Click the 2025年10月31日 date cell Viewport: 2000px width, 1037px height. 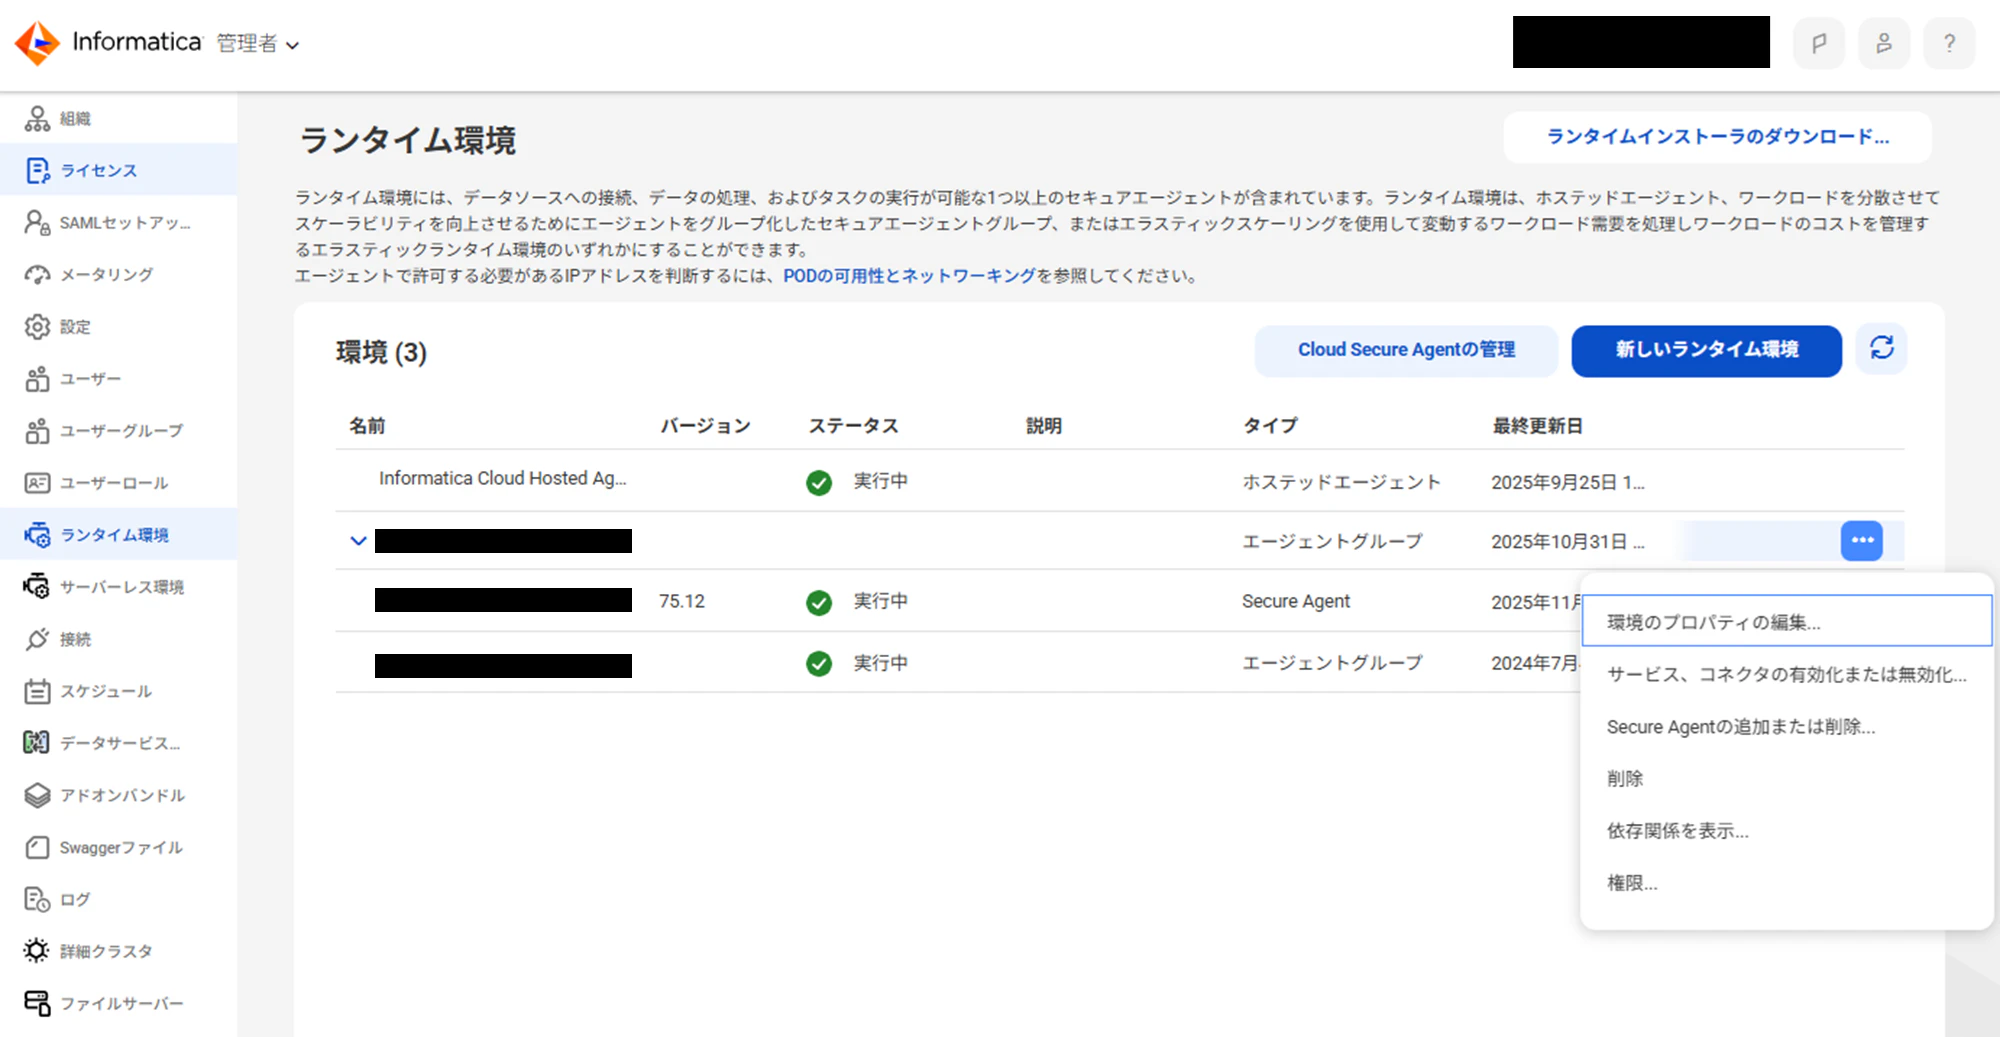pos(1567,542)
